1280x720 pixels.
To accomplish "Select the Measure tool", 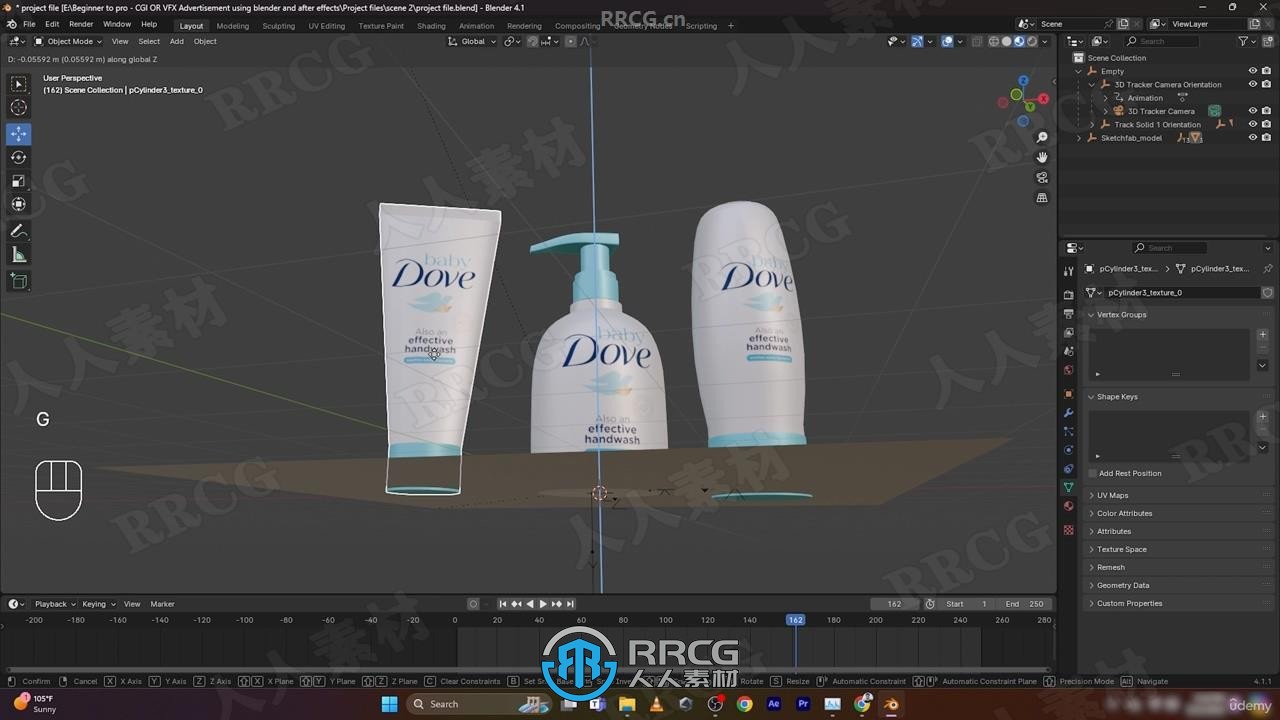I will point(19,255).
